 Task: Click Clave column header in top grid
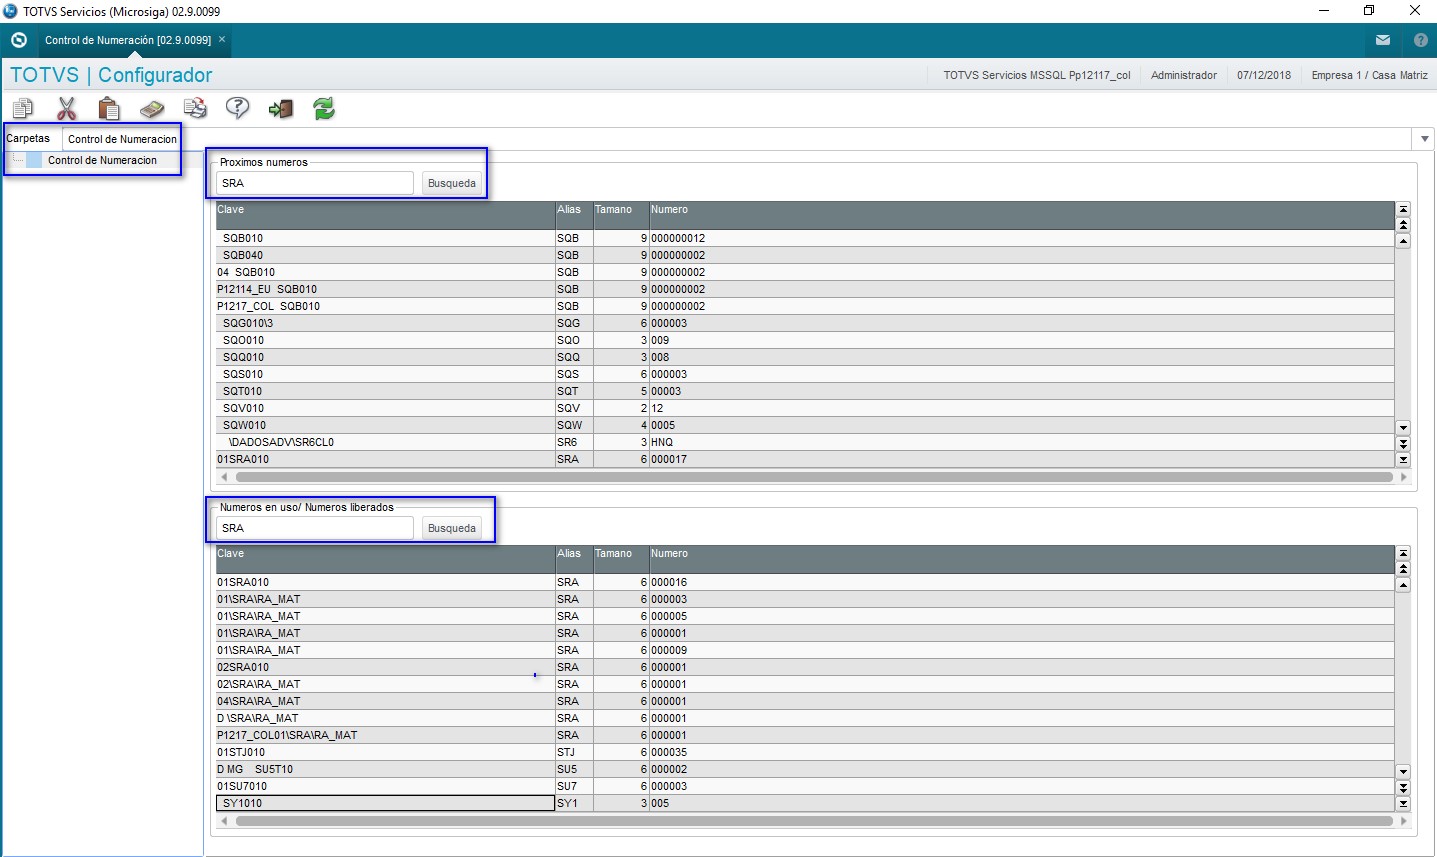[x=385, y=215]
